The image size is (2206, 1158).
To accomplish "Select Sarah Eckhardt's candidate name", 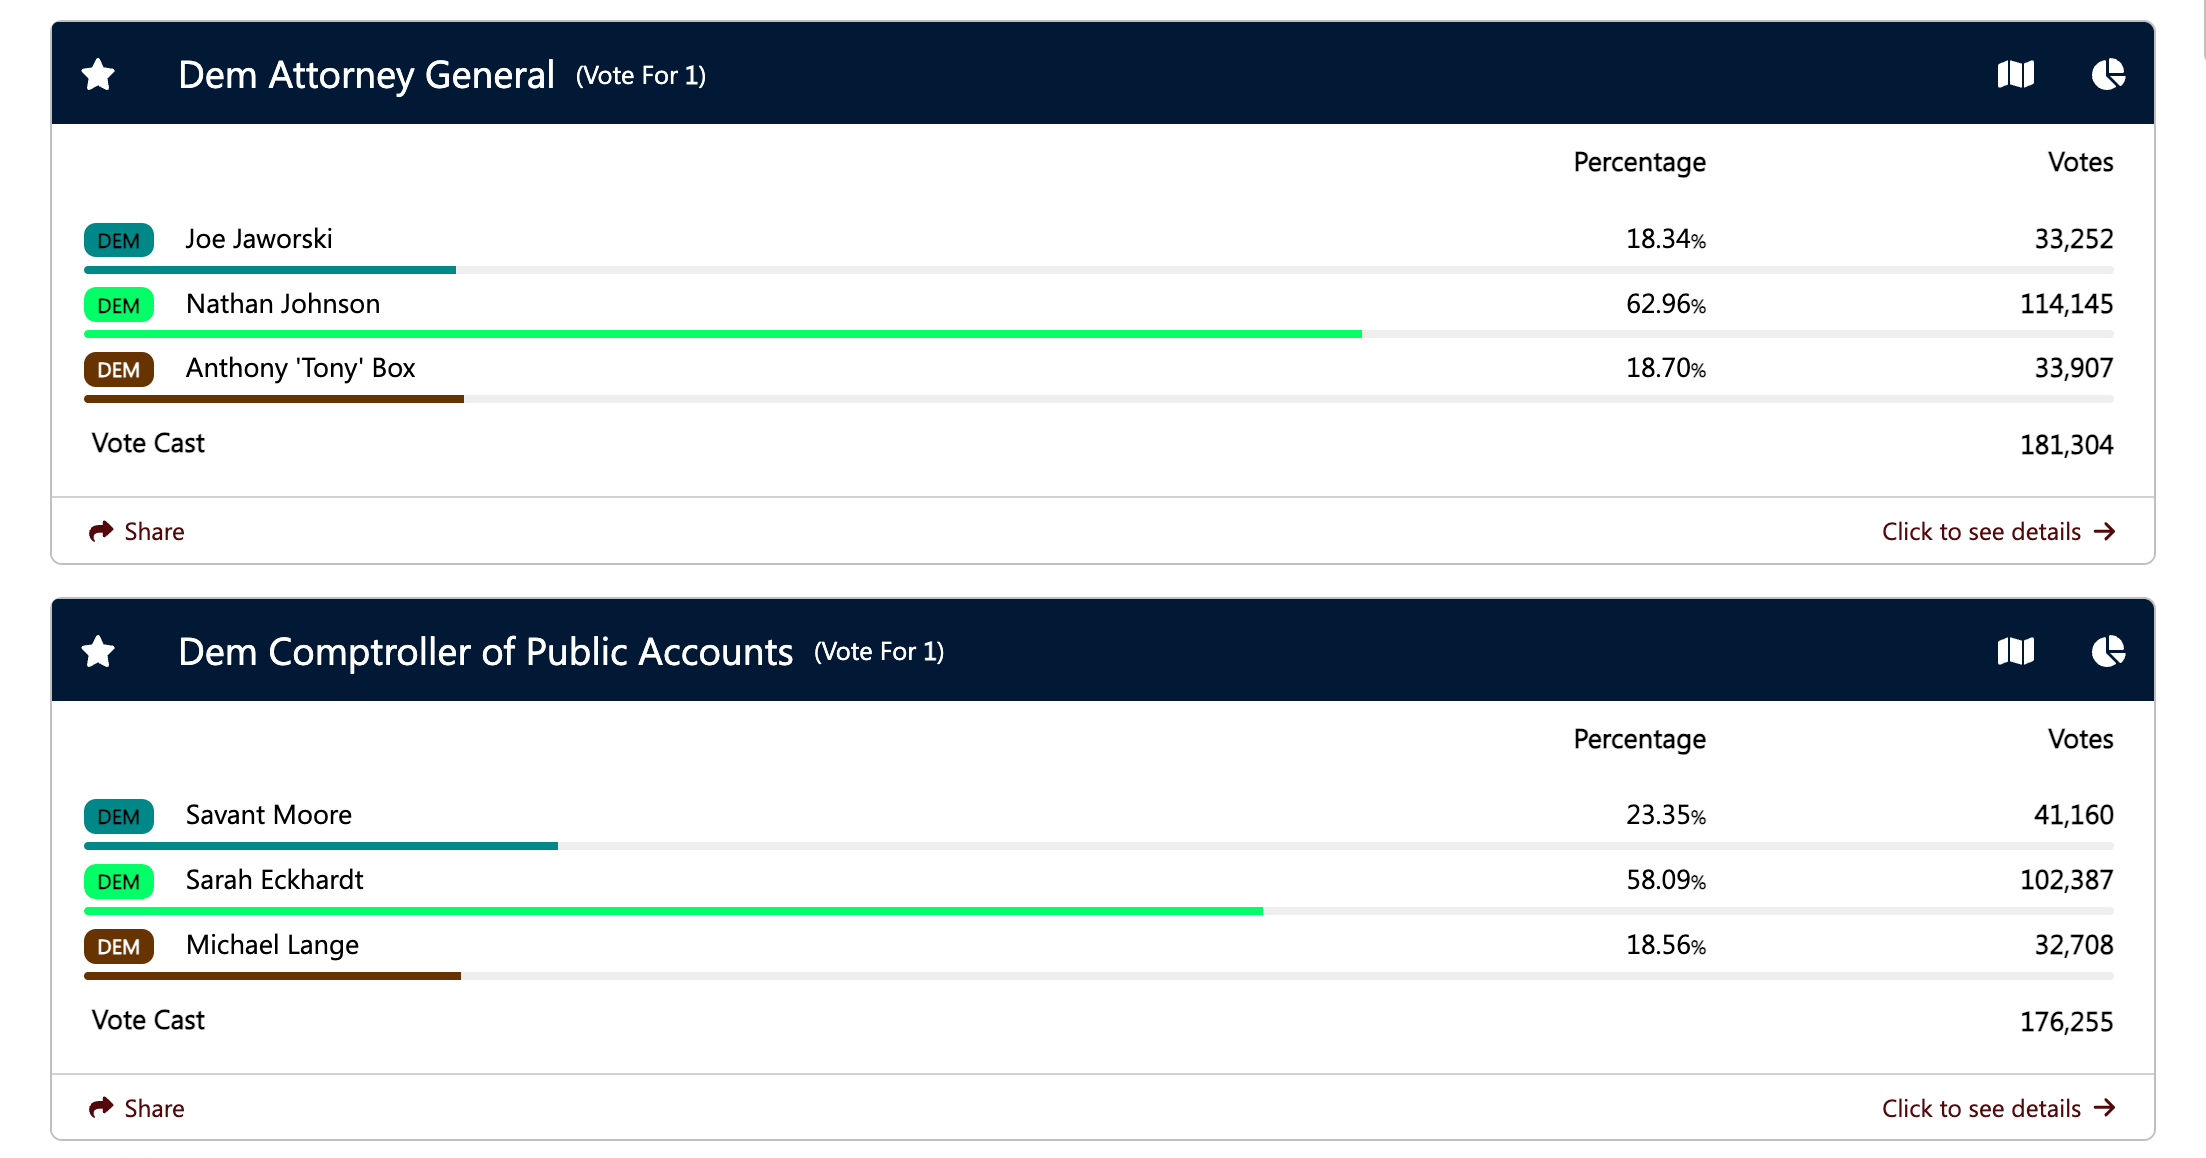I will 274,880.
